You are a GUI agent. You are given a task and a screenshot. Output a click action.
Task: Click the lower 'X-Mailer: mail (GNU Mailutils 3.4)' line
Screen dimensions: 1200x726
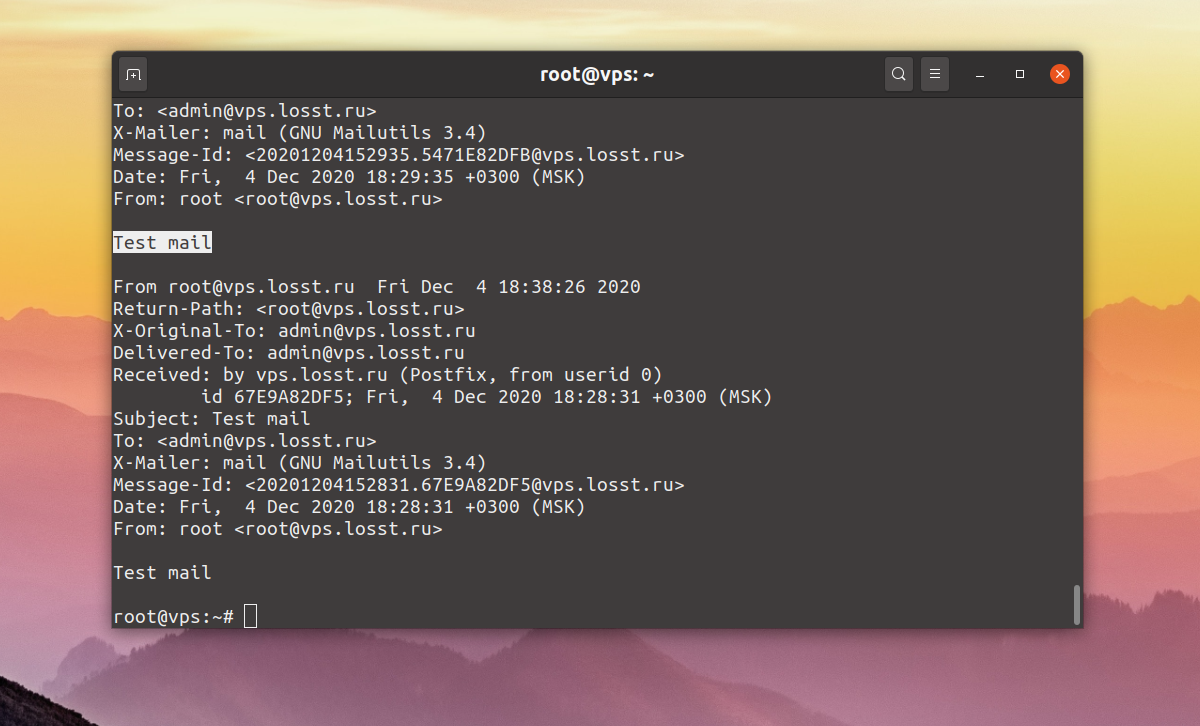(300, 463)
